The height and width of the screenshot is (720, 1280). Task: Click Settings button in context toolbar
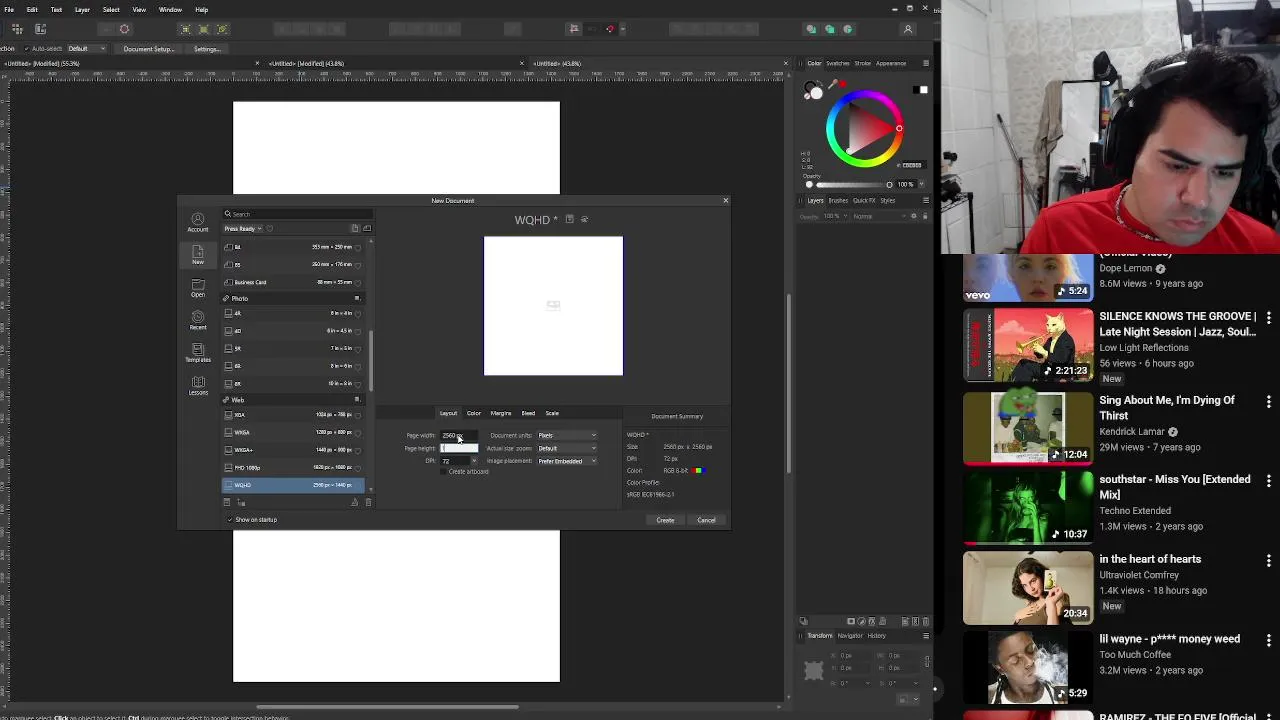(207, 49)
